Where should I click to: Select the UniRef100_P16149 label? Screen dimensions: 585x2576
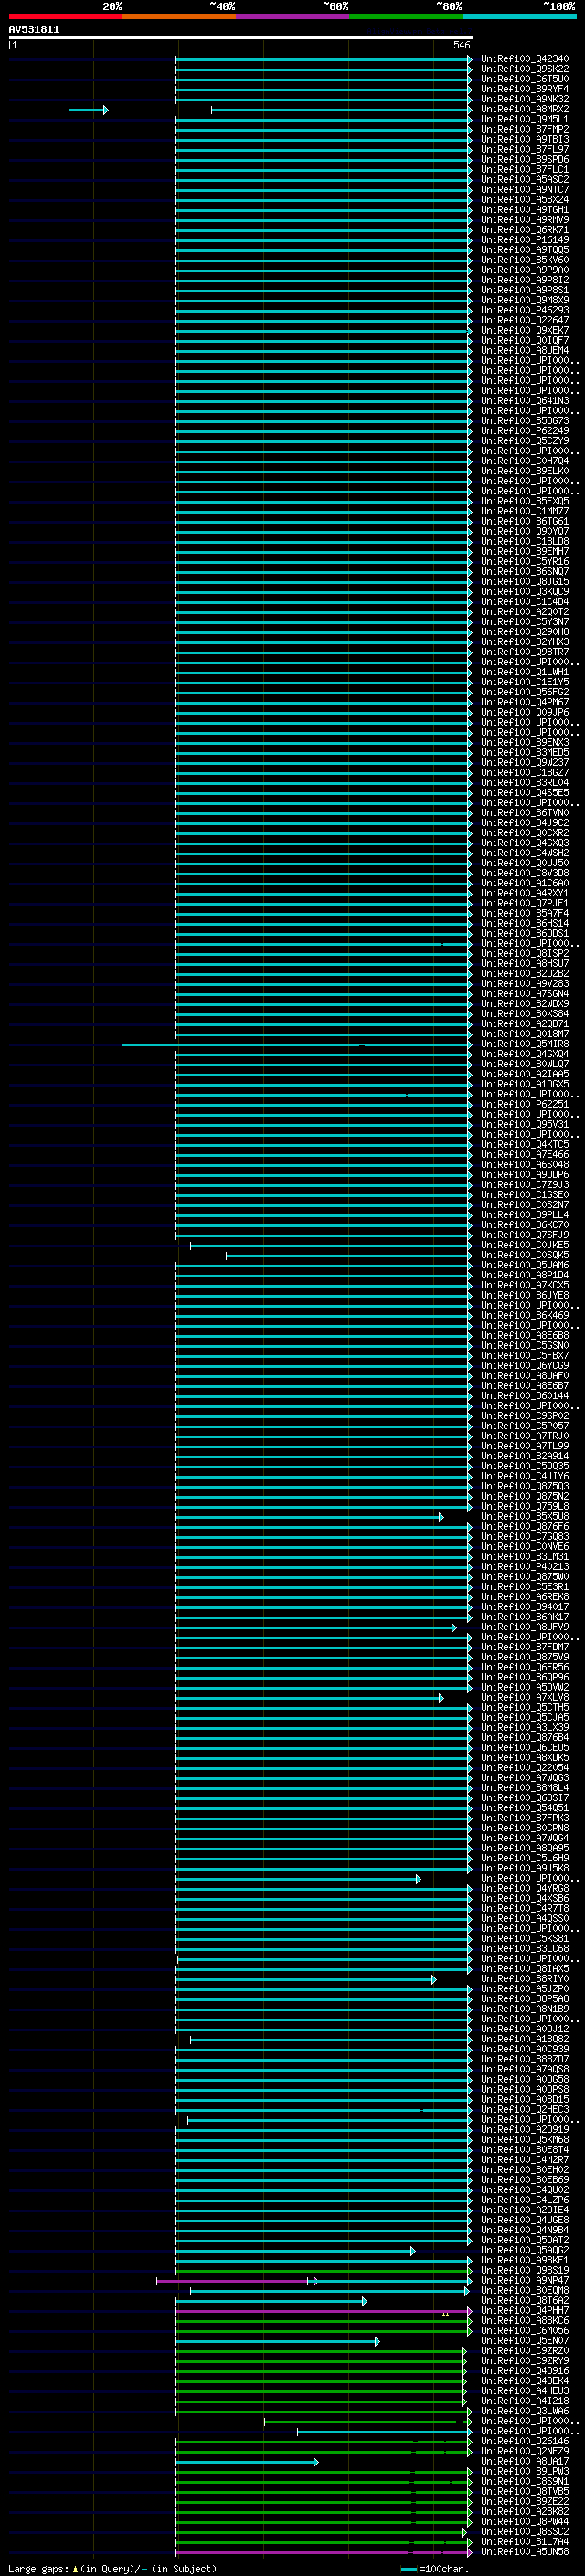click(525, 240)
